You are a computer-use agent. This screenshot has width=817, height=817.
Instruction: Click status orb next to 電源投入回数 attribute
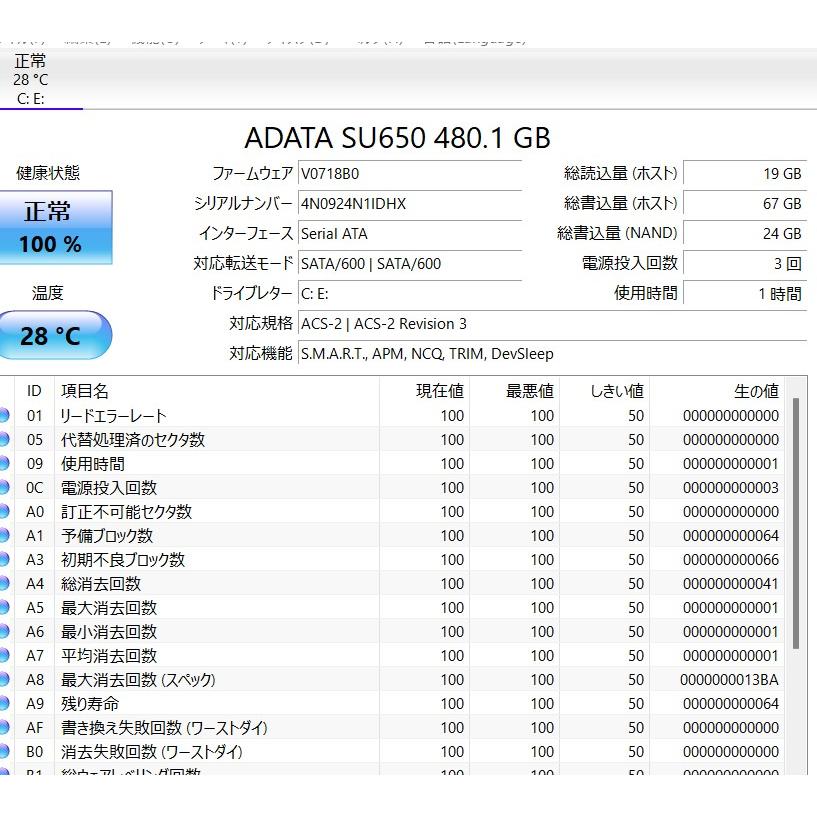pos(3,488)
